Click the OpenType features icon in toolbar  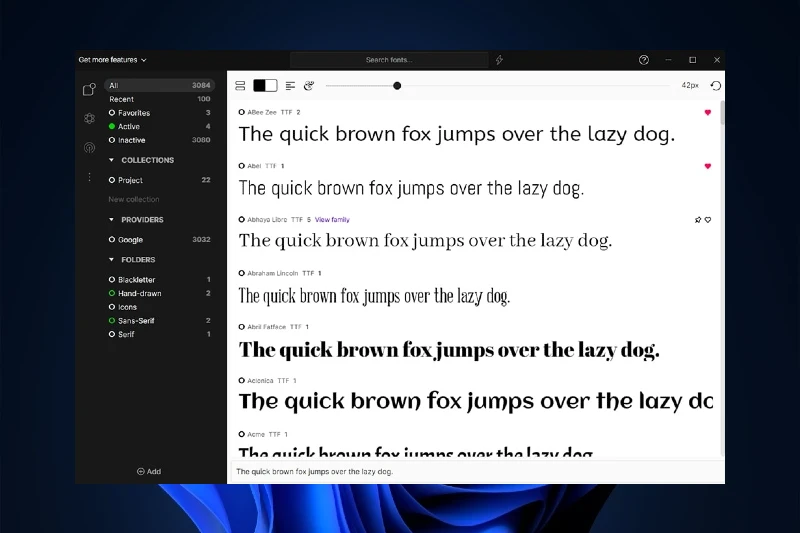pyautogui.click(x=309, y=86)
